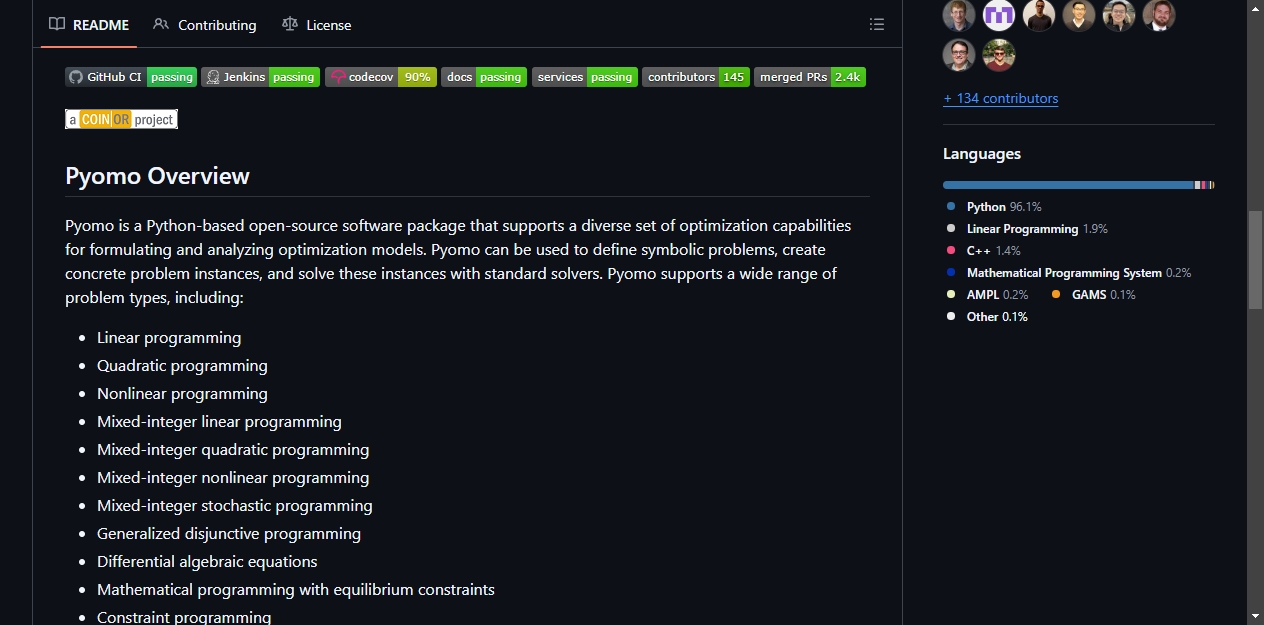Click the GitHub CI passing badge

131,77
